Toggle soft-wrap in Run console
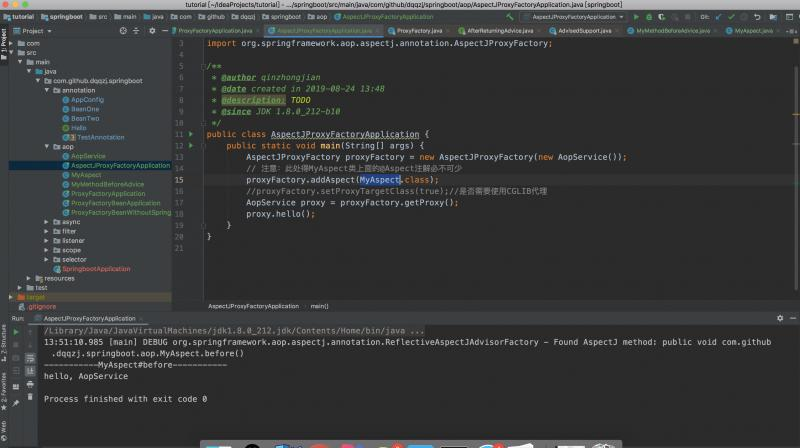The width and height of the screenshot is (800, 448). point(30,358)
